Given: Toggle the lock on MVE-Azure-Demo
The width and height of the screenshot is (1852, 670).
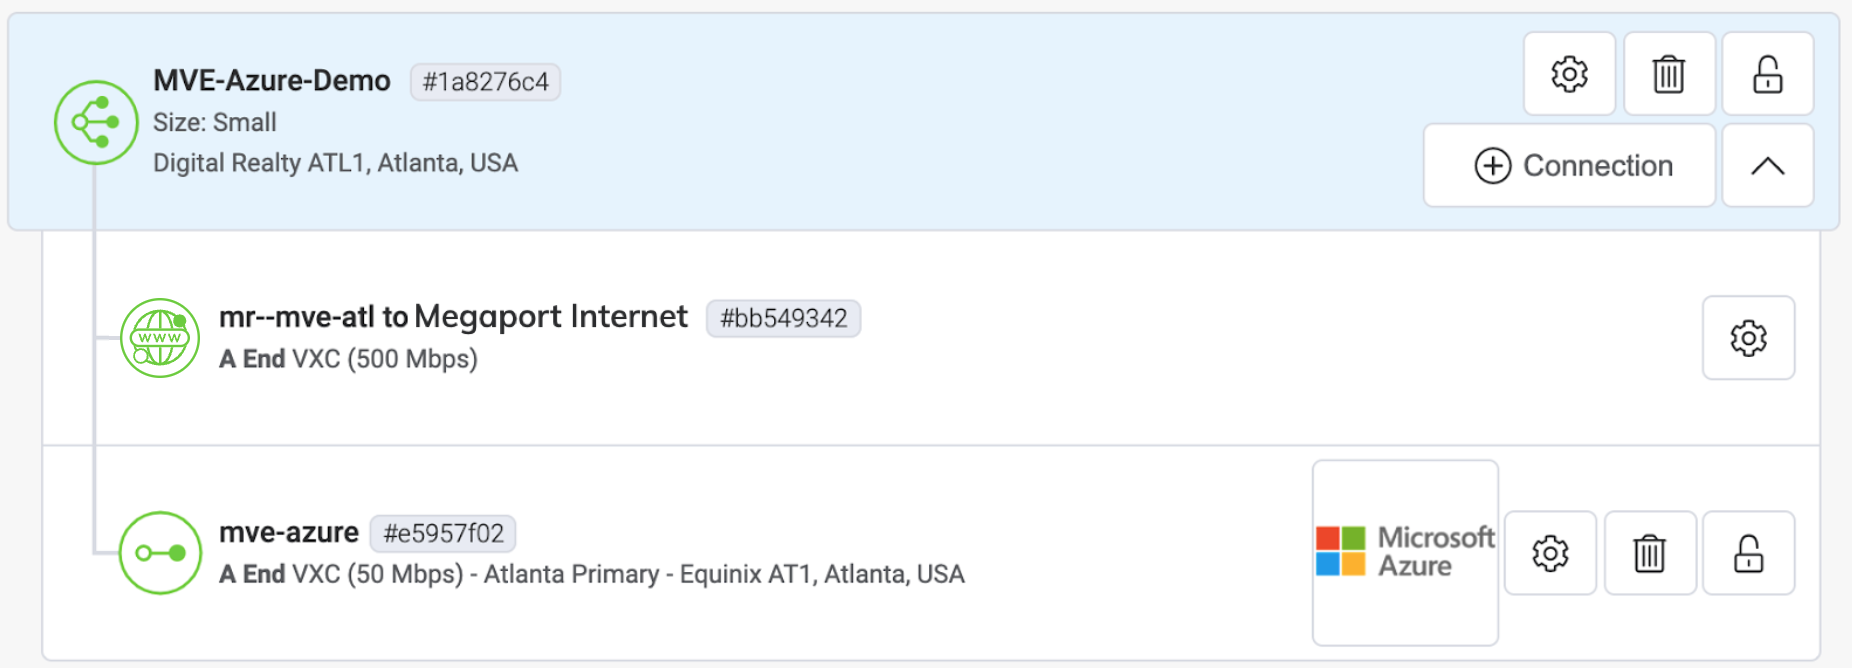Looking at the screenshot, I should pos(1768,74).
